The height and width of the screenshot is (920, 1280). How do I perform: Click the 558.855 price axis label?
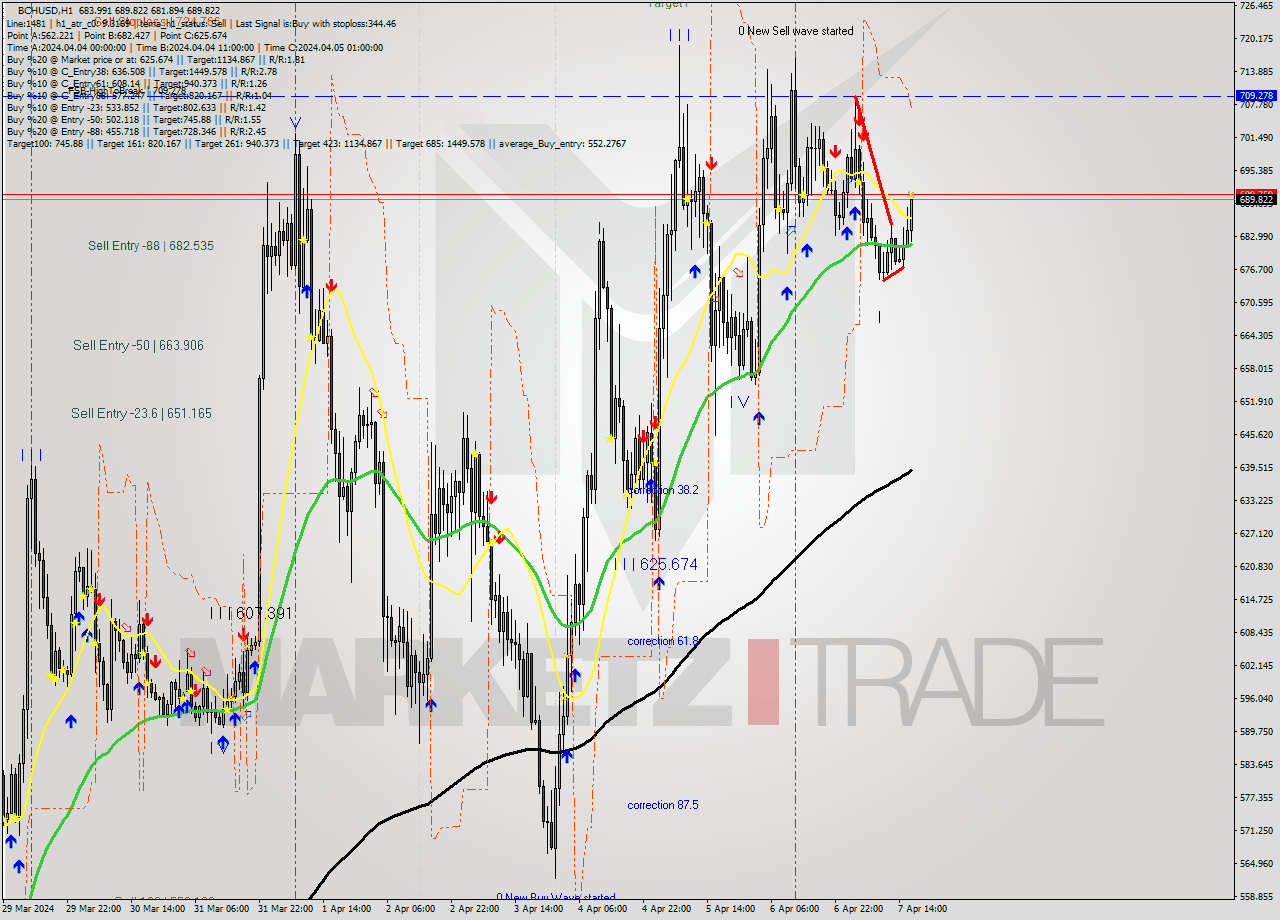pyautogui.click(x=1256, y=897)
